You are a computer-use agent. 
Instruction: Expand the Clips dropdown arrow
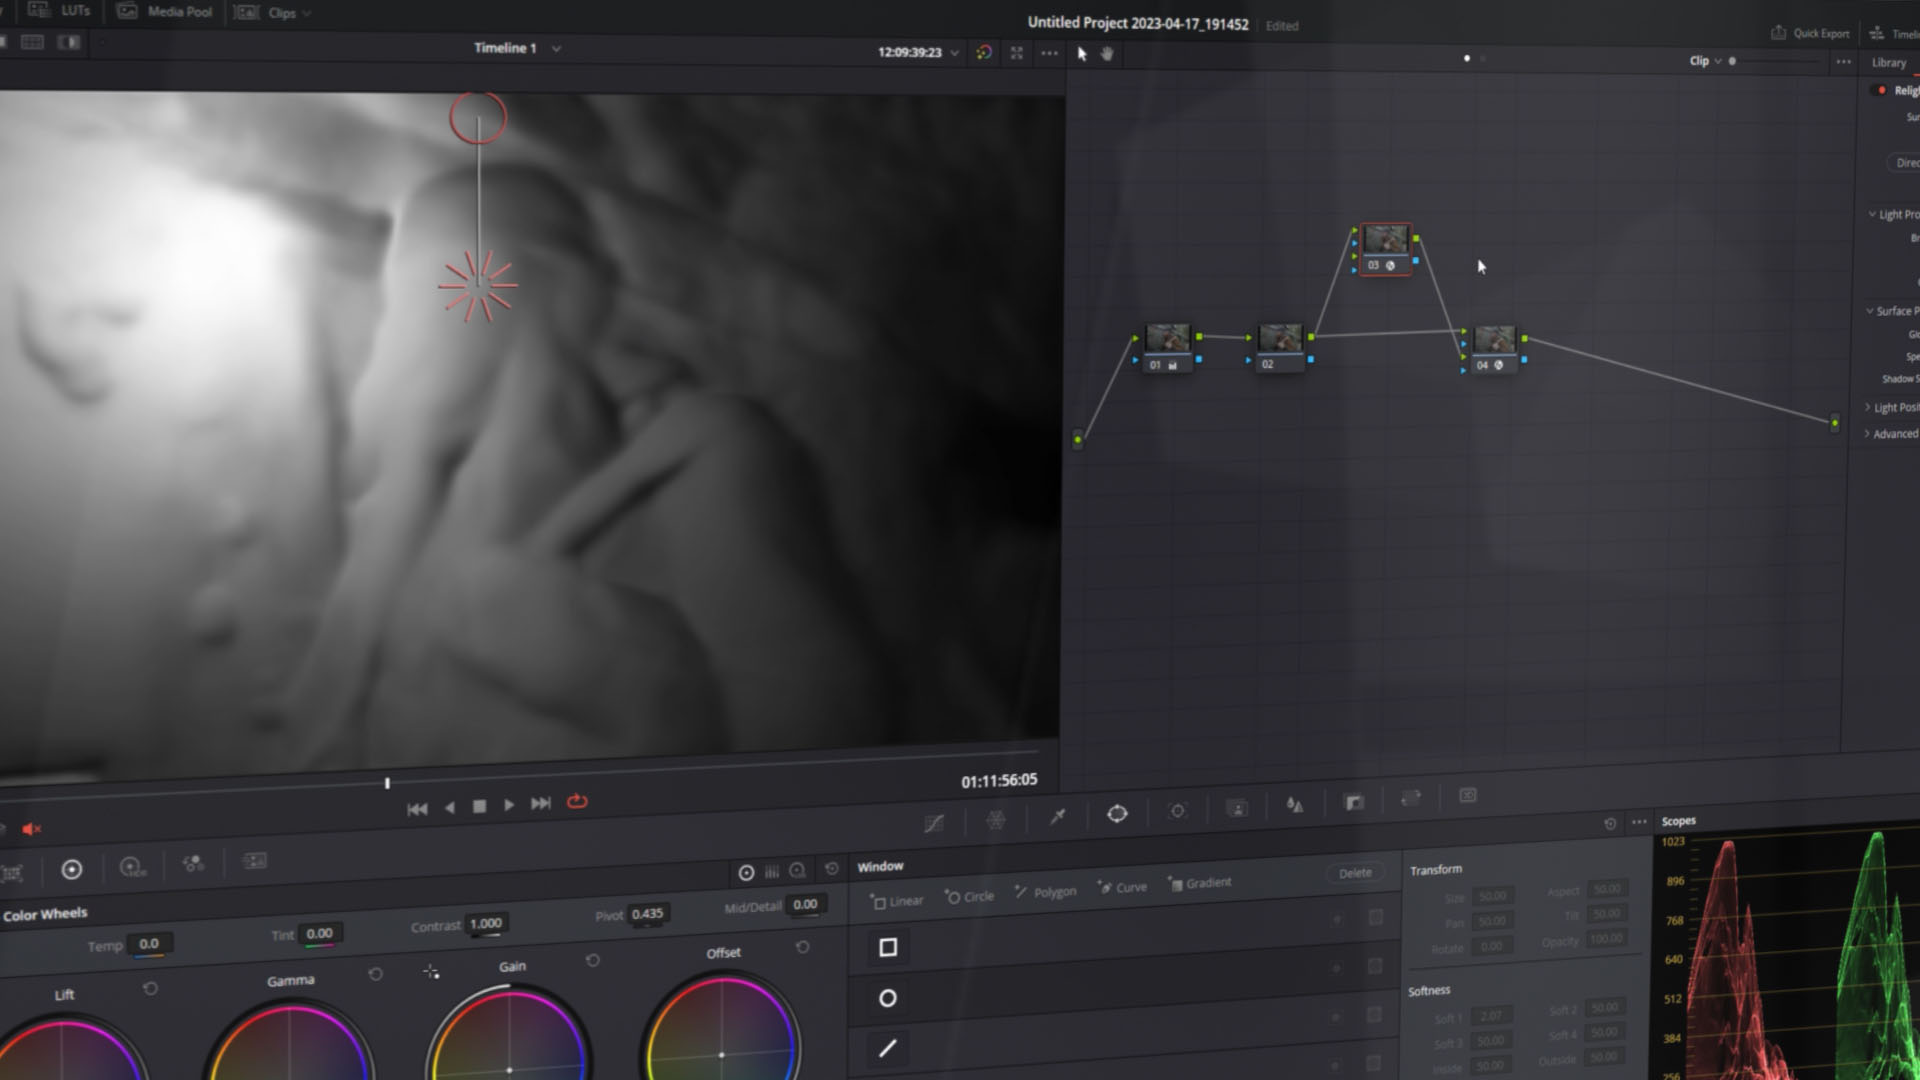(x=307, y=14)
